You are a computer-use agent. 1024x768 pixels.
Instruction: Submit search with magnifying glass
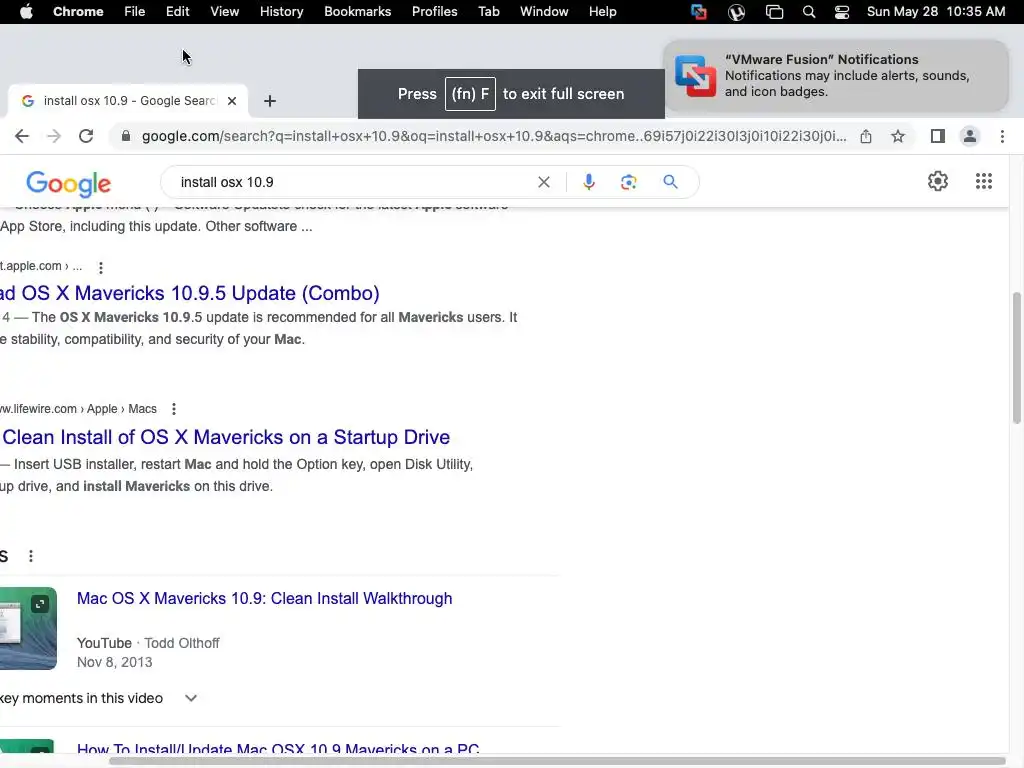pyautogui.click(x=670, y=182)
